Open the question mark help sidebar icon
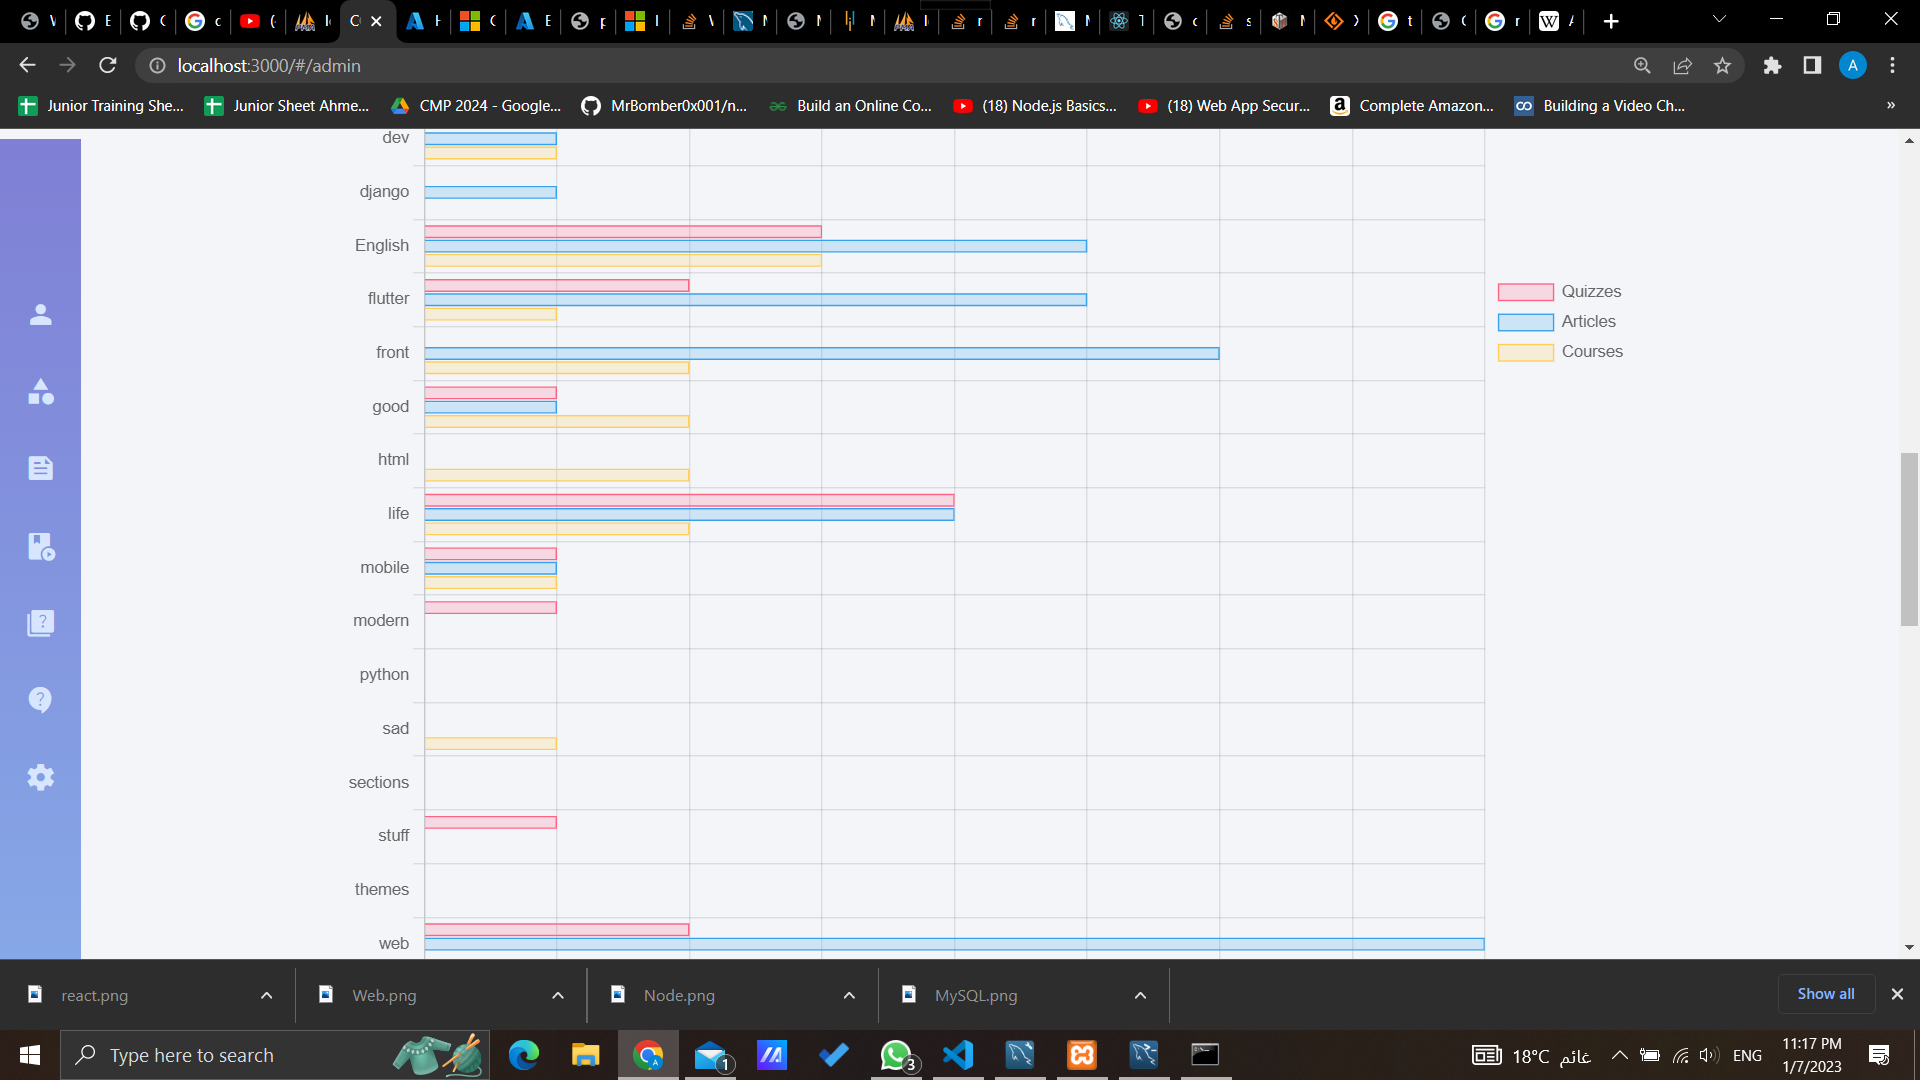Screen dimensions: 1920x1080 coord(40,700)
